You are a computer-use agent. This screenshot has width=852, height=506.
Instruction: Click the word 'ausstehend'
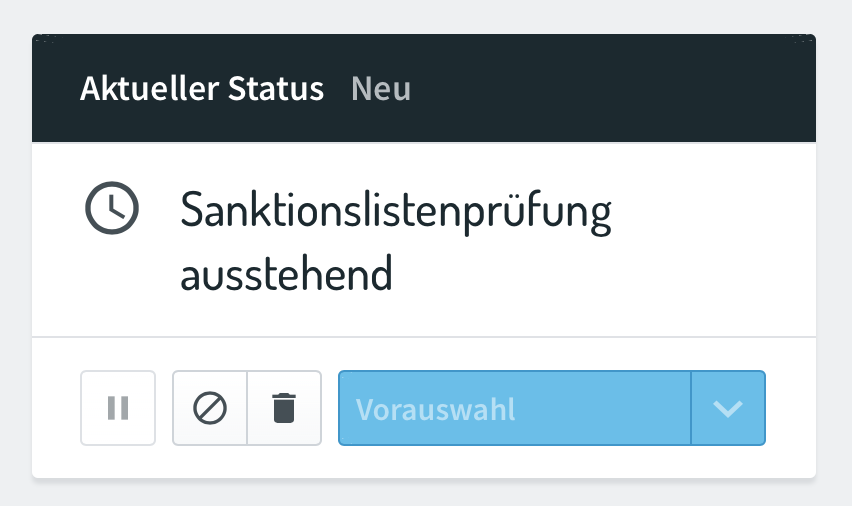click(x=286, y=274)
